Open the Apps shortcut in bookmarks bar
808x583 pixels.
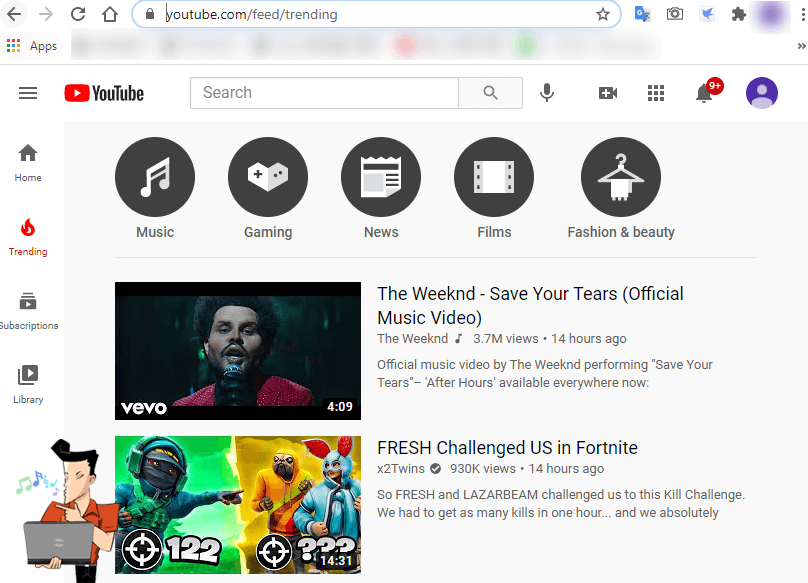tap(32, 46)
